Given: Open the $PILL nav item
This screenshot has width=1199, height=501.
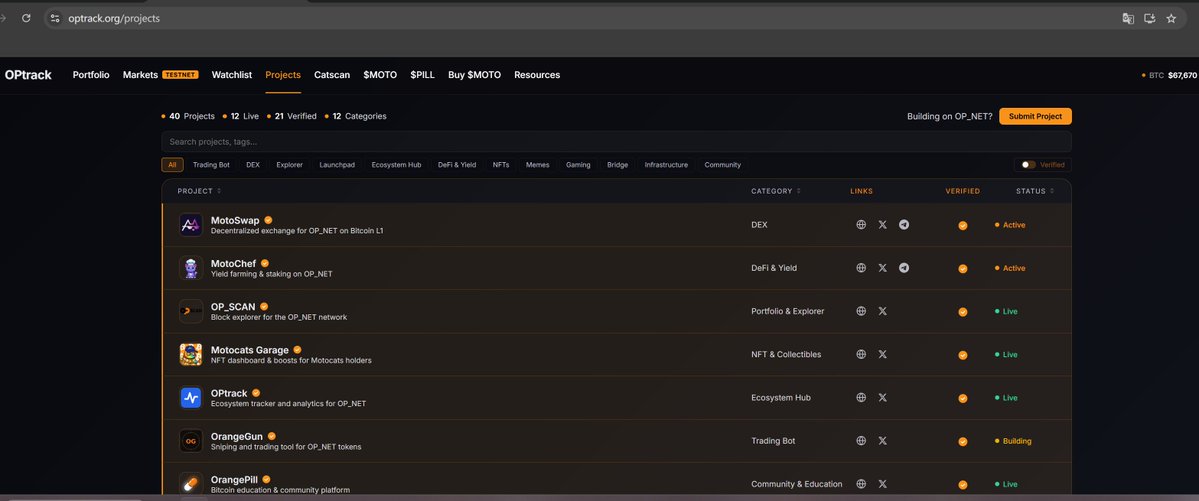Looking at the screenshot, I should 422,75.
